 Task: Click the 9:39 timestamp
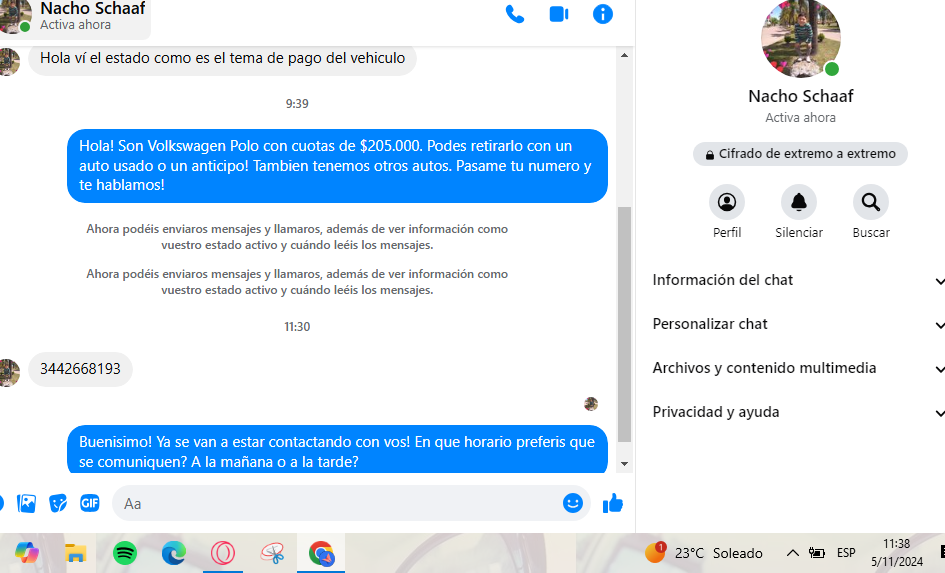tap(297, 104)
